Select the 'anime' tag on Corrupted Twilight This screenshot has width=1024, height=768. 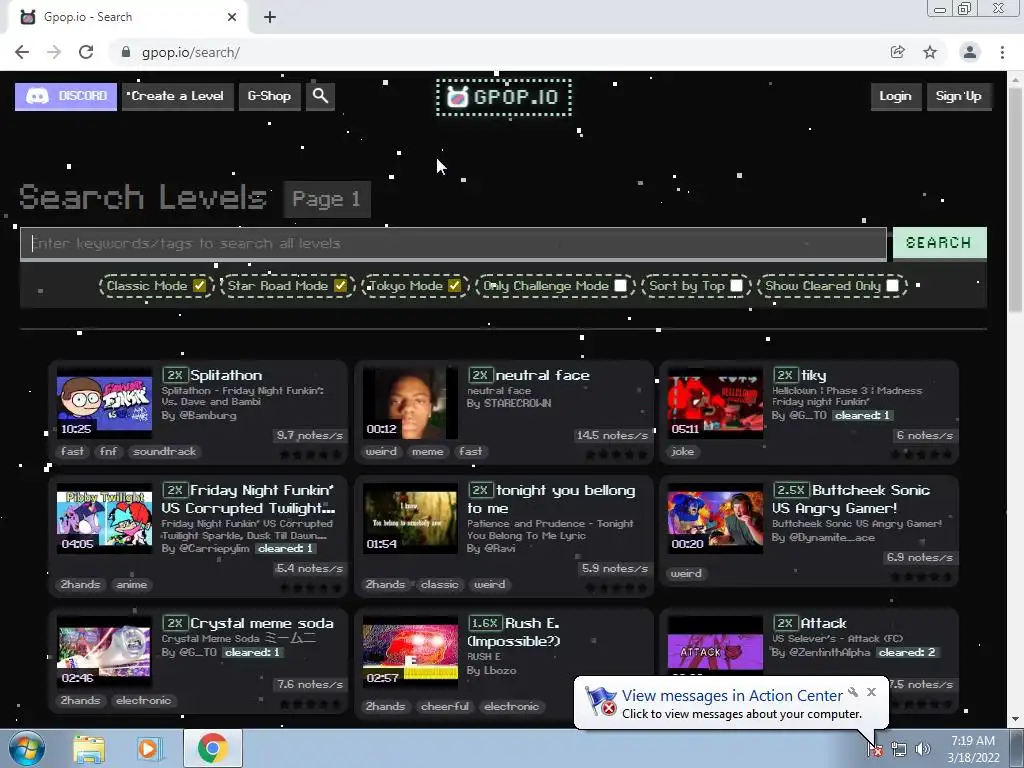click(x=131, y=584)
